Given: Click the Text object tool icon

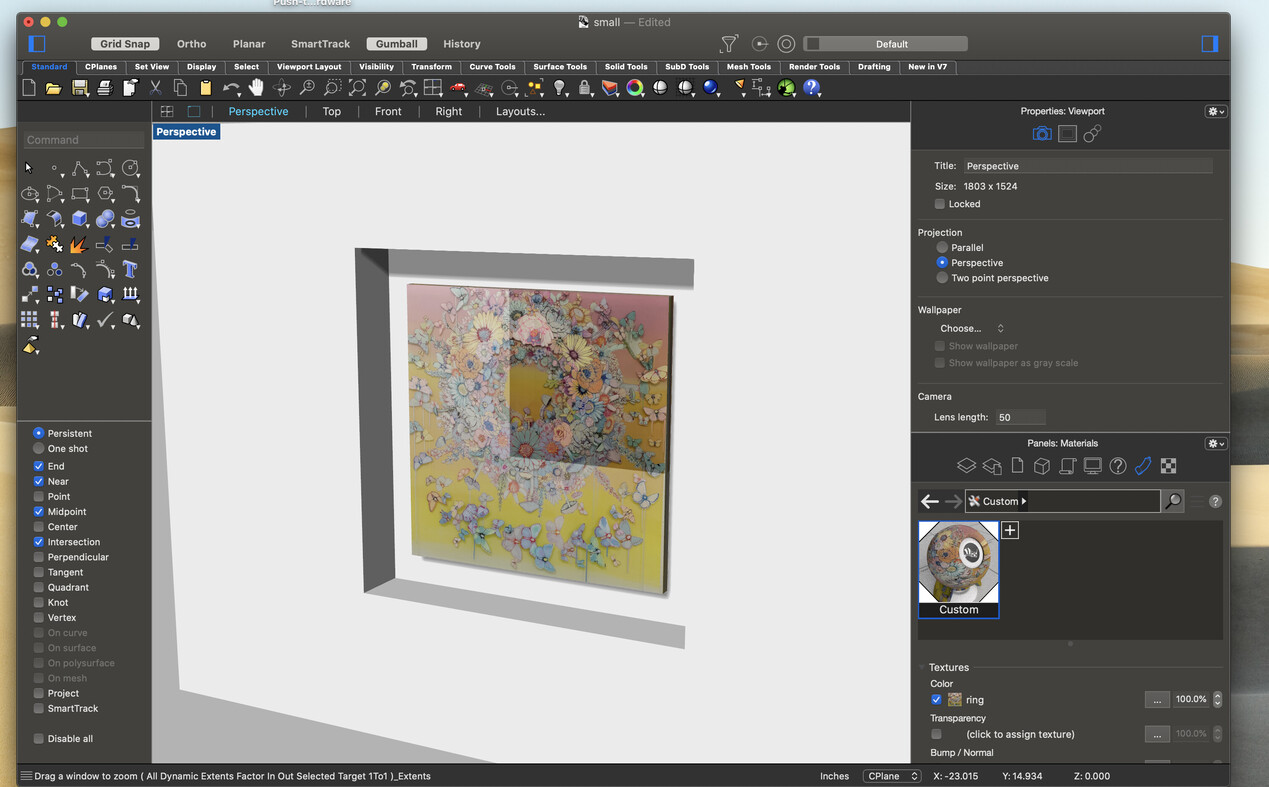Looking at the screenshot, I should (130, 269).
